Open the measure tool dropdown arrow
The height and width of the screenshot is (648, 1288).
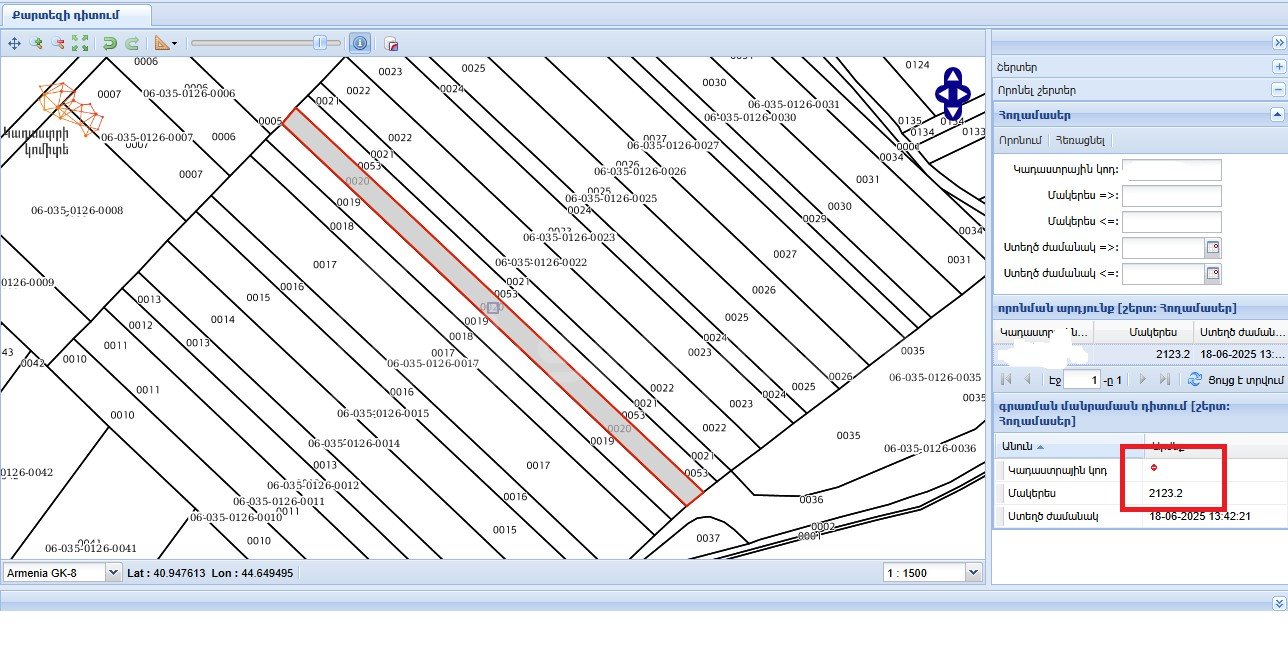(175, 44)
